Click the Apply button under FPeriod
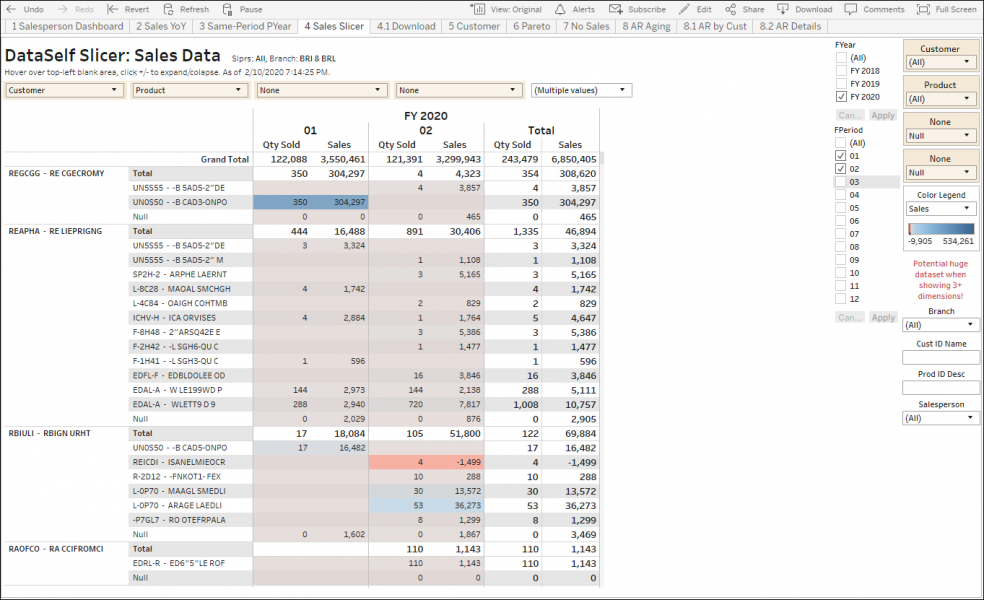This screenshot has width=984, height=600. (x=883, y=318)
